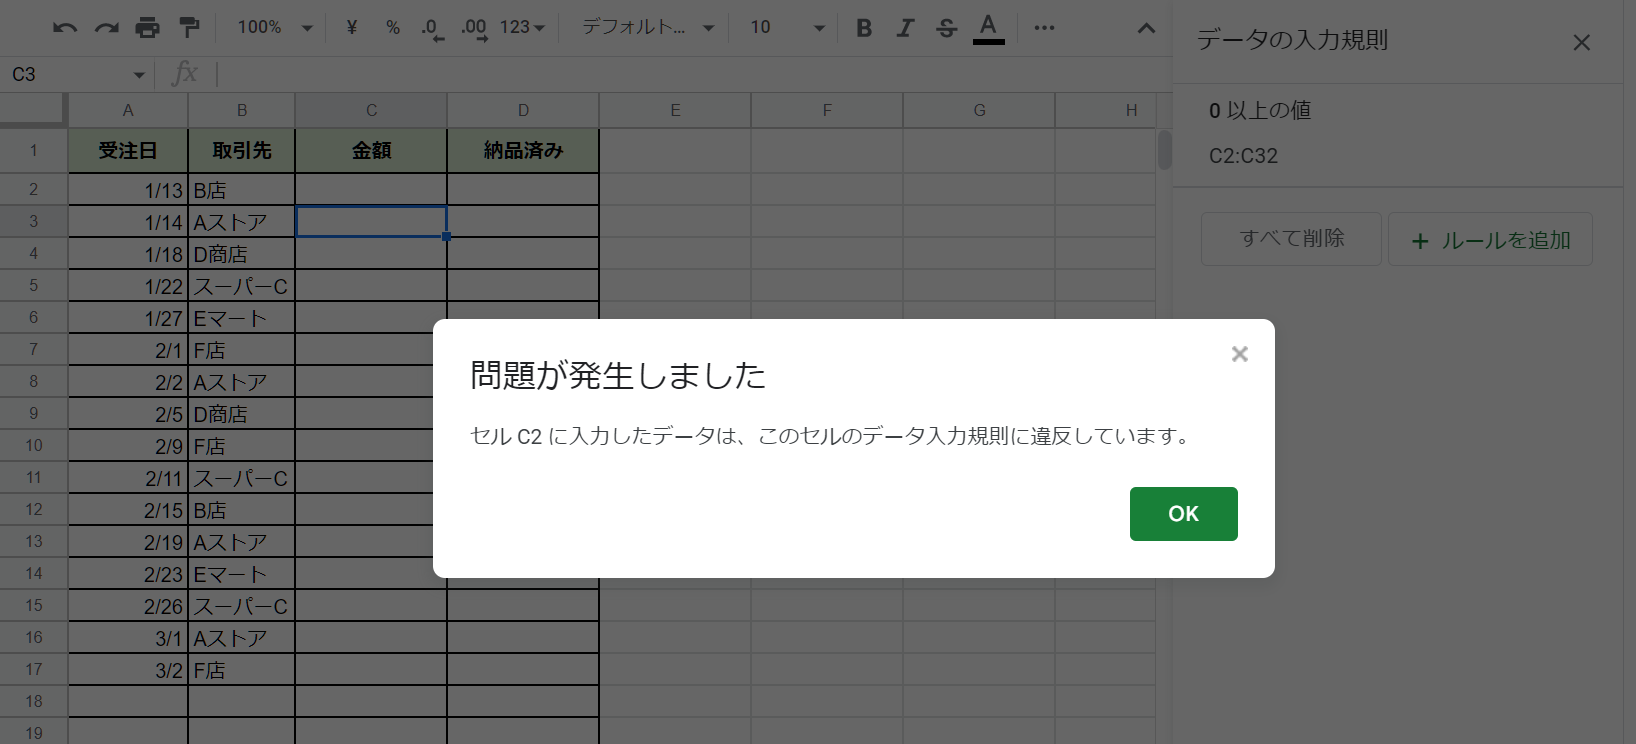Select cell containing D商店 in row 4

242,254
